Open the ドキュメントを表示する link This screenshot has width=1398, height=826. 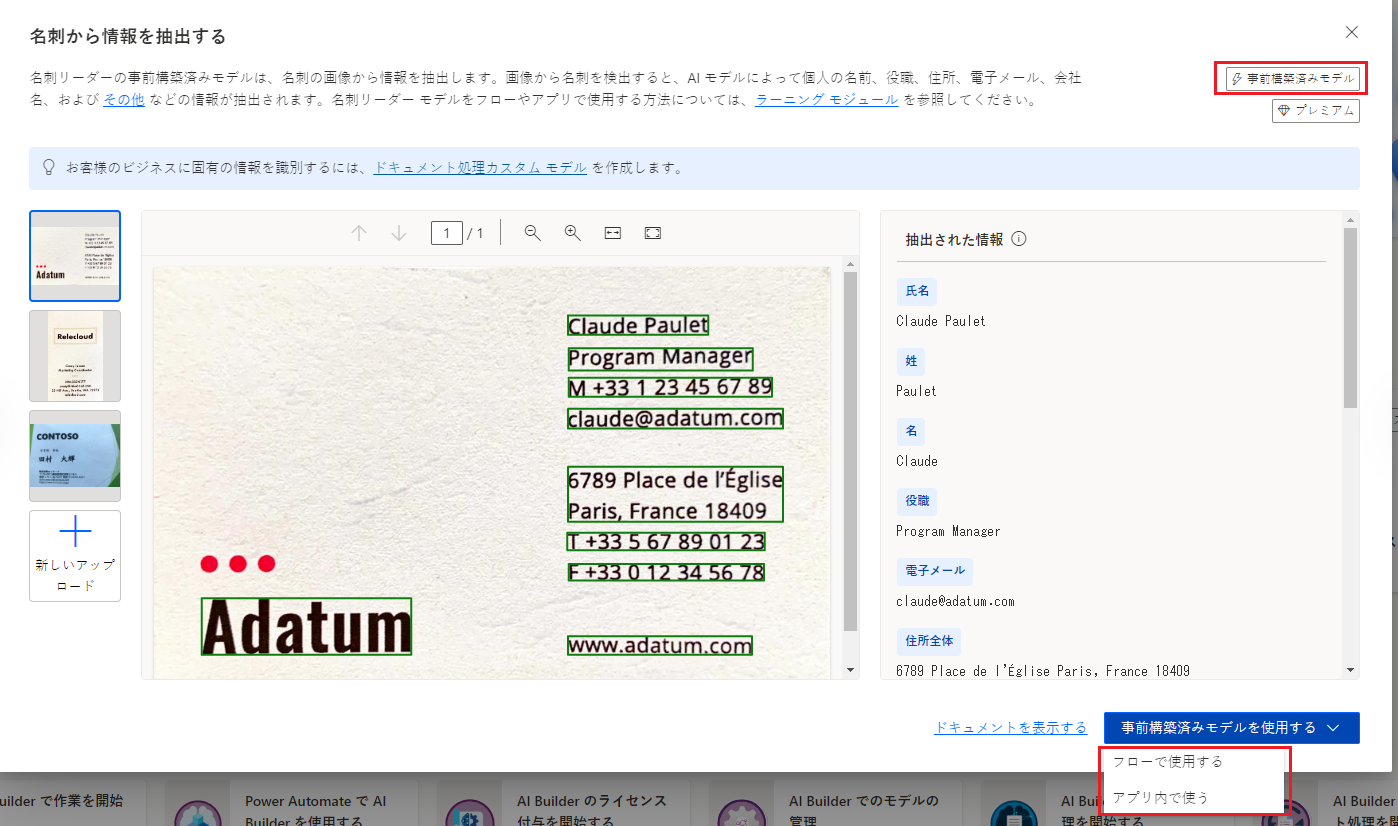pos(1010,728)
